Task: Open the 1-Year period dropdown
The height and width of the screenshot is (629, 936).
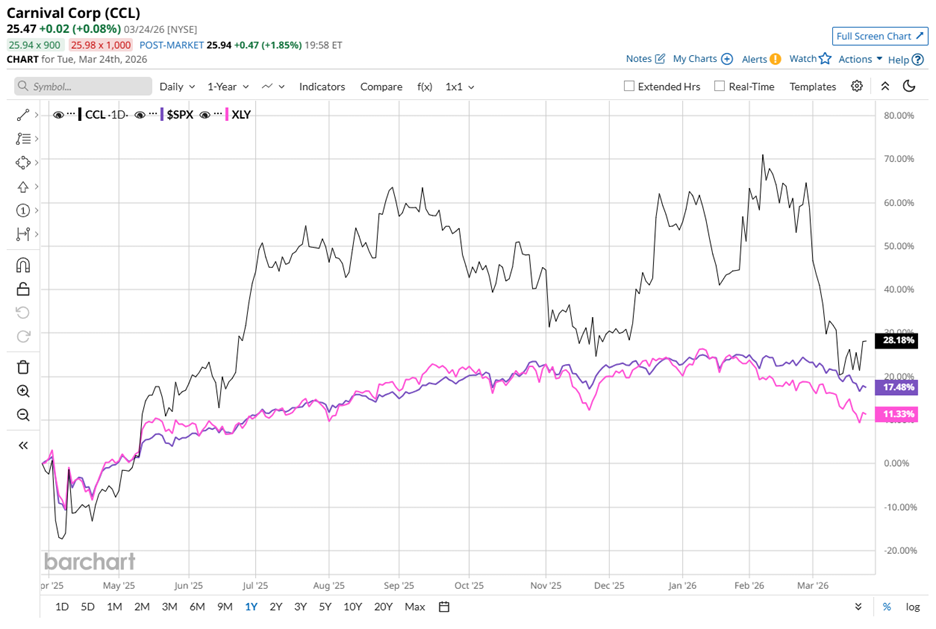Action: [x=228, y=87]
